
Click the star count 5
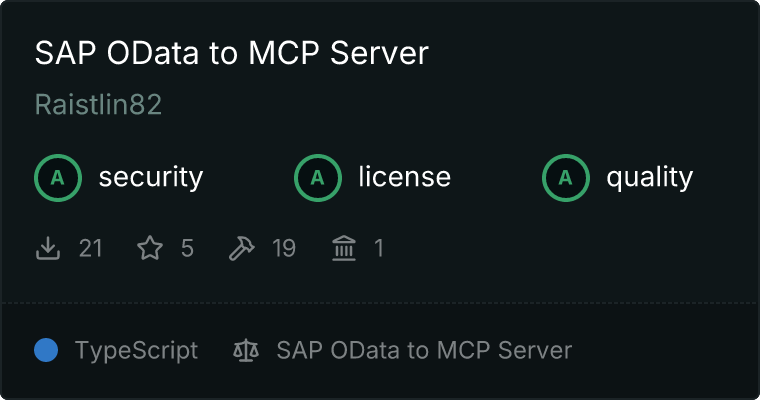[187, 248]
